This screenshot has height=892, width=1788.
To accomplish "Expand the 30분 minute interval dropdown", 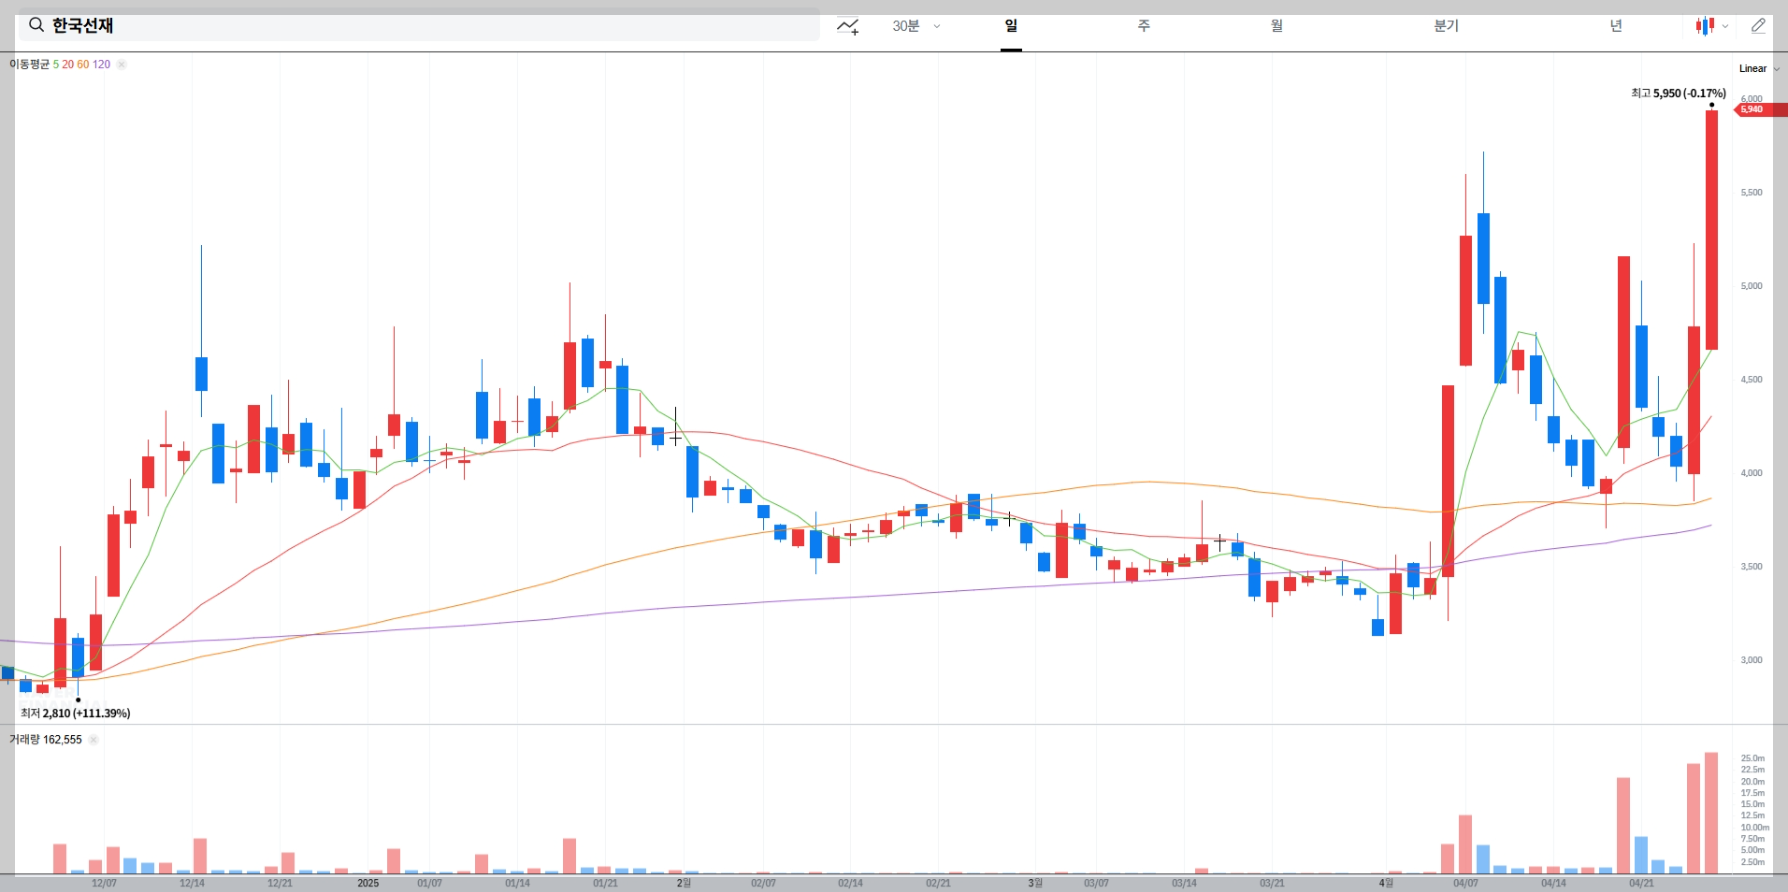I will (x=916, y=26).
